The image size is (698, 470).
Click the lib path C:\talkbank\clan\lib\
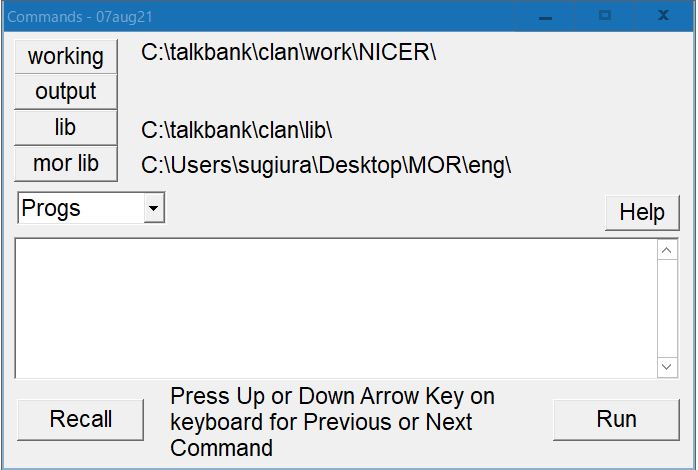click(237, 130)
